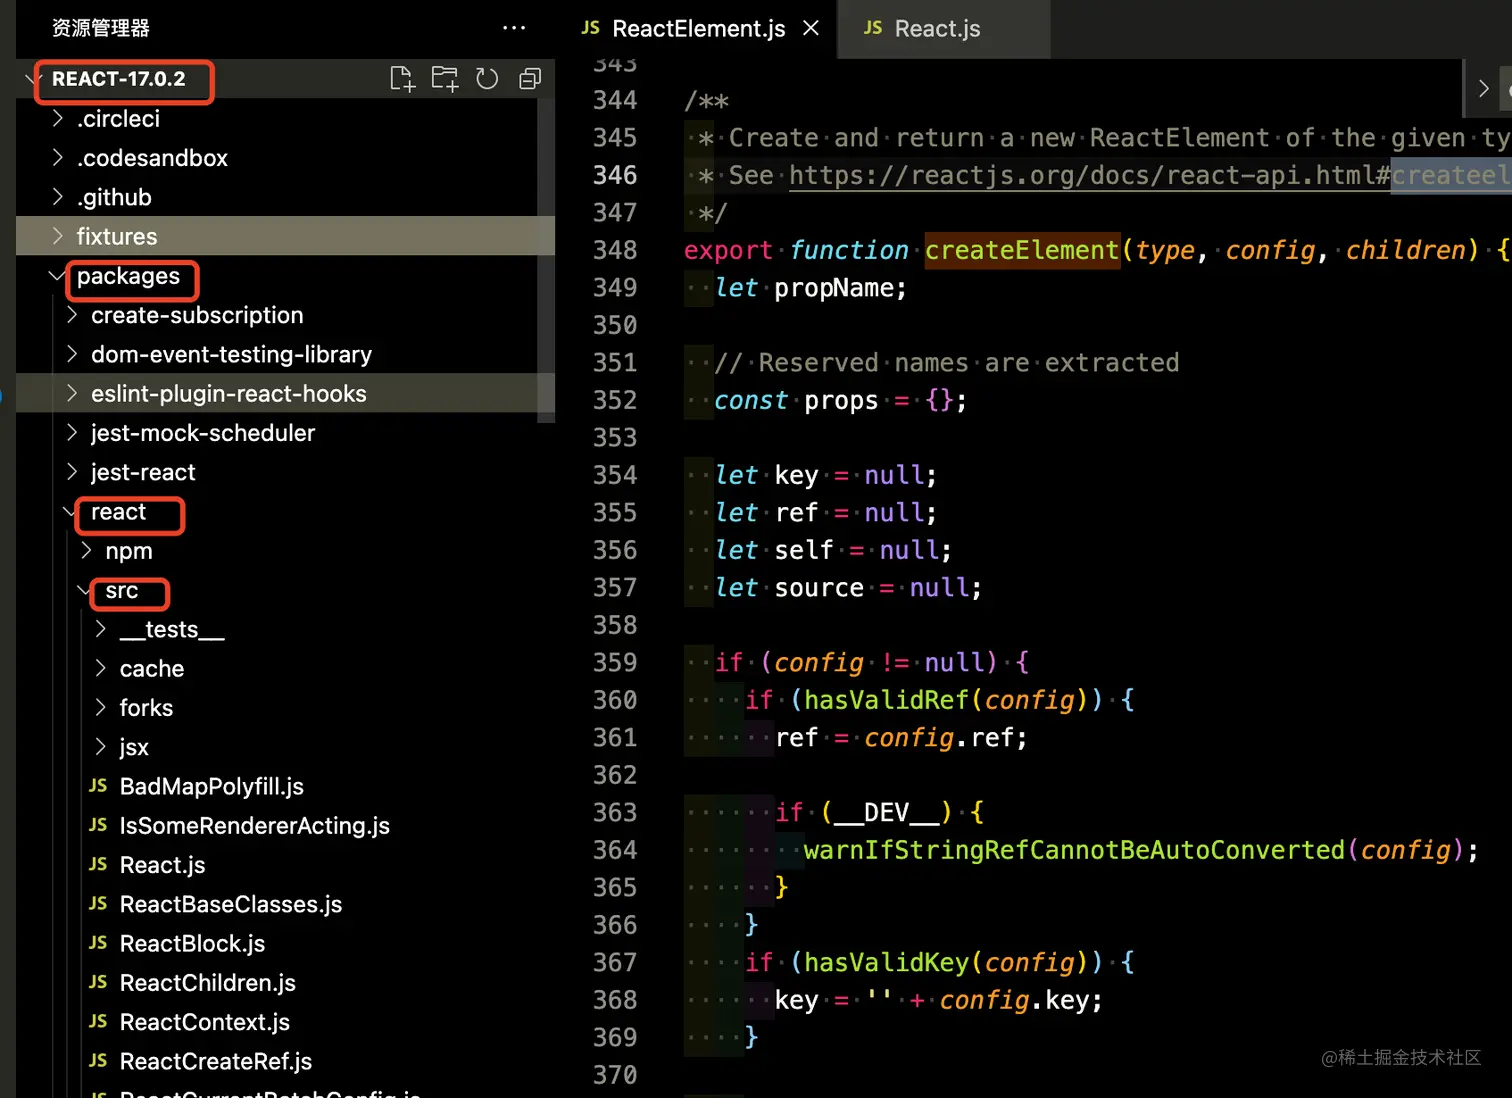Click the explorer panel vertical scrollbar
The width and height of the screenshot is (1512, 1098).
tap(546, 260)
